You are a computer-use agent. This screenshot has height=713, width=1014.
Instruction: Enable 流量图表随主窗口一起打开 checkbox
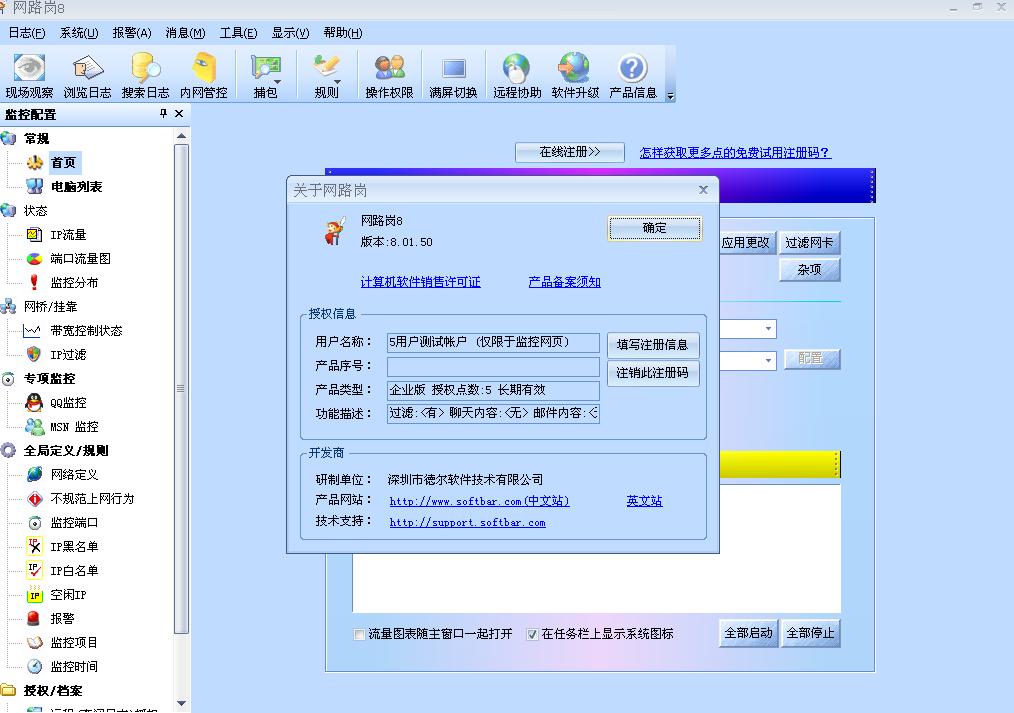pyautogui.click(x=359, y=634)
